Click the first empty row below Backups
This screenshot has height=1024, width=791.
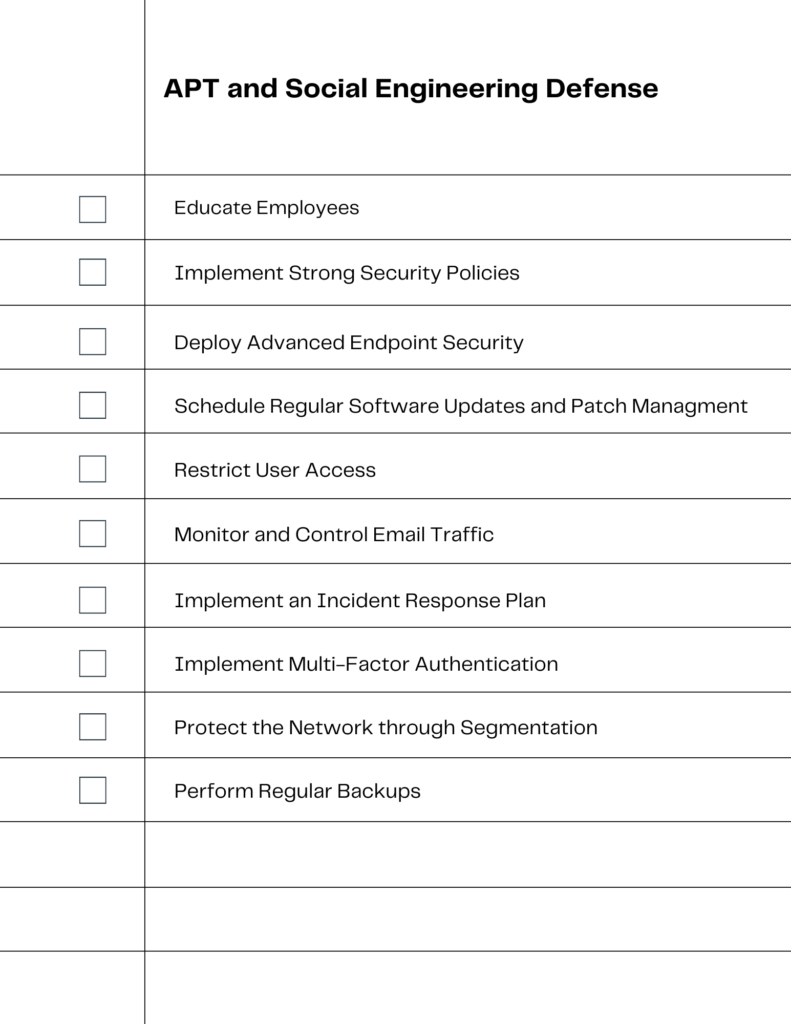point(395,854)
